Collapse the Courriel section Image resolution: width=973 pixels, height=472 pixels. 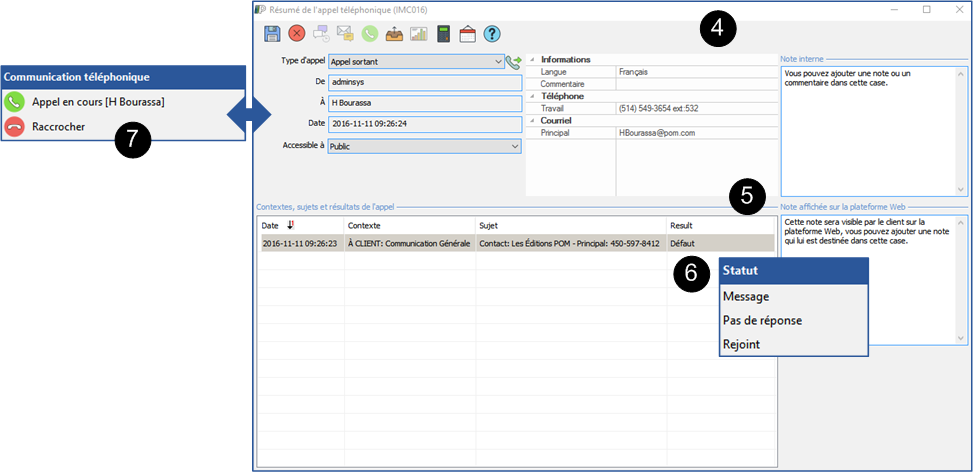(532, 120)
